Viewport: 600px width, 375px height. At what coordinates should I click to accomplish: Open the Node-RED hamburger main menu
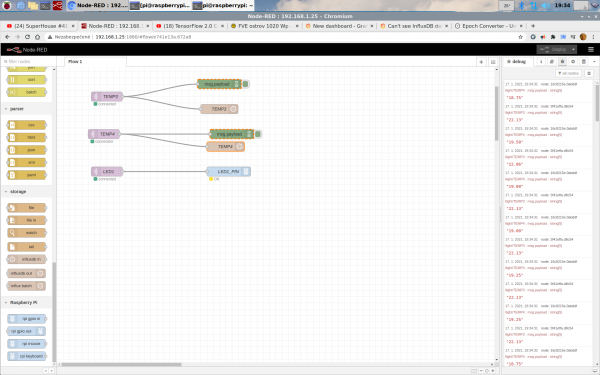point(591,50)
